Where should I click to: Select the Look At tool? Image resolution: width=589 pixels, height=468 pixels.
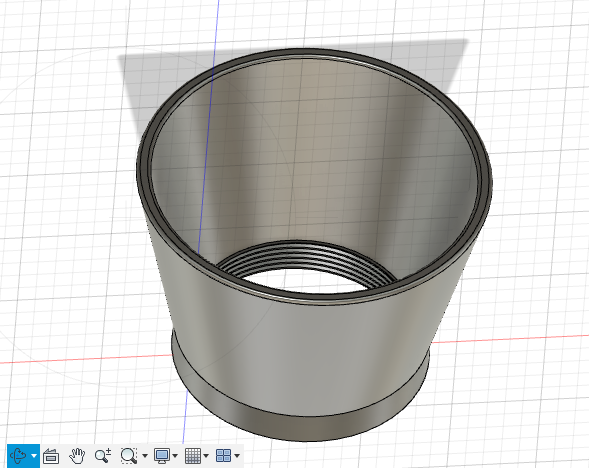tap(51, 456)
